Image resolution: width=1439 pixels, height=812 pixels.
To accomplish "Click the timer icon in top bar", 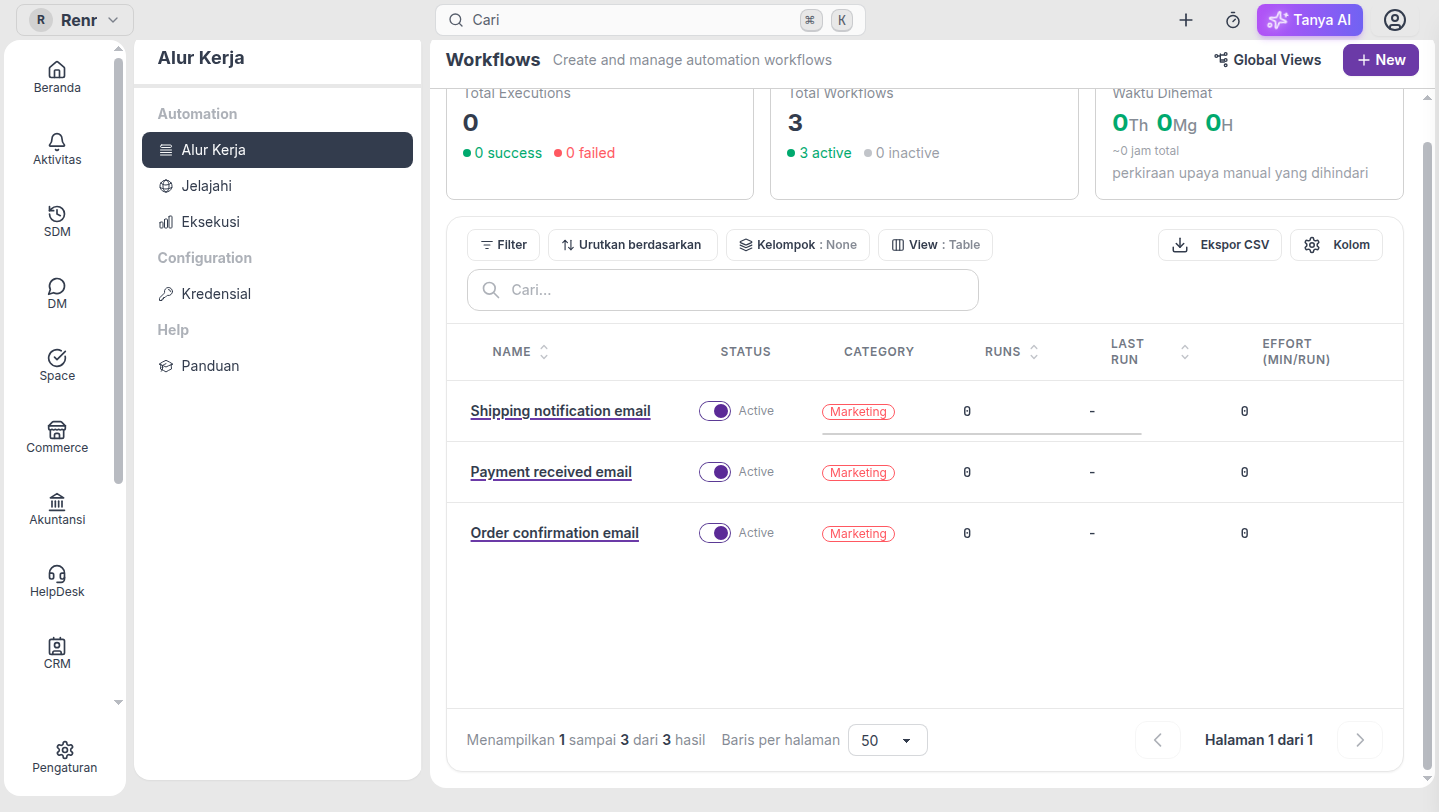I will [x=1233, y=20].
